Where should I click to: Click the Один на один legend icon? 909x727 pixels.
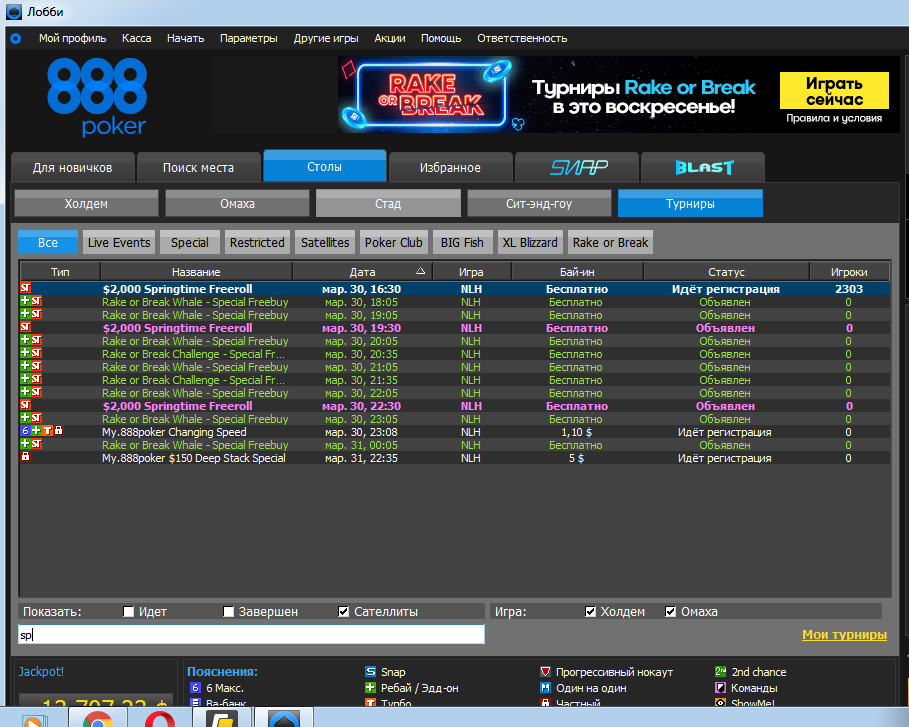coord(546,688)
